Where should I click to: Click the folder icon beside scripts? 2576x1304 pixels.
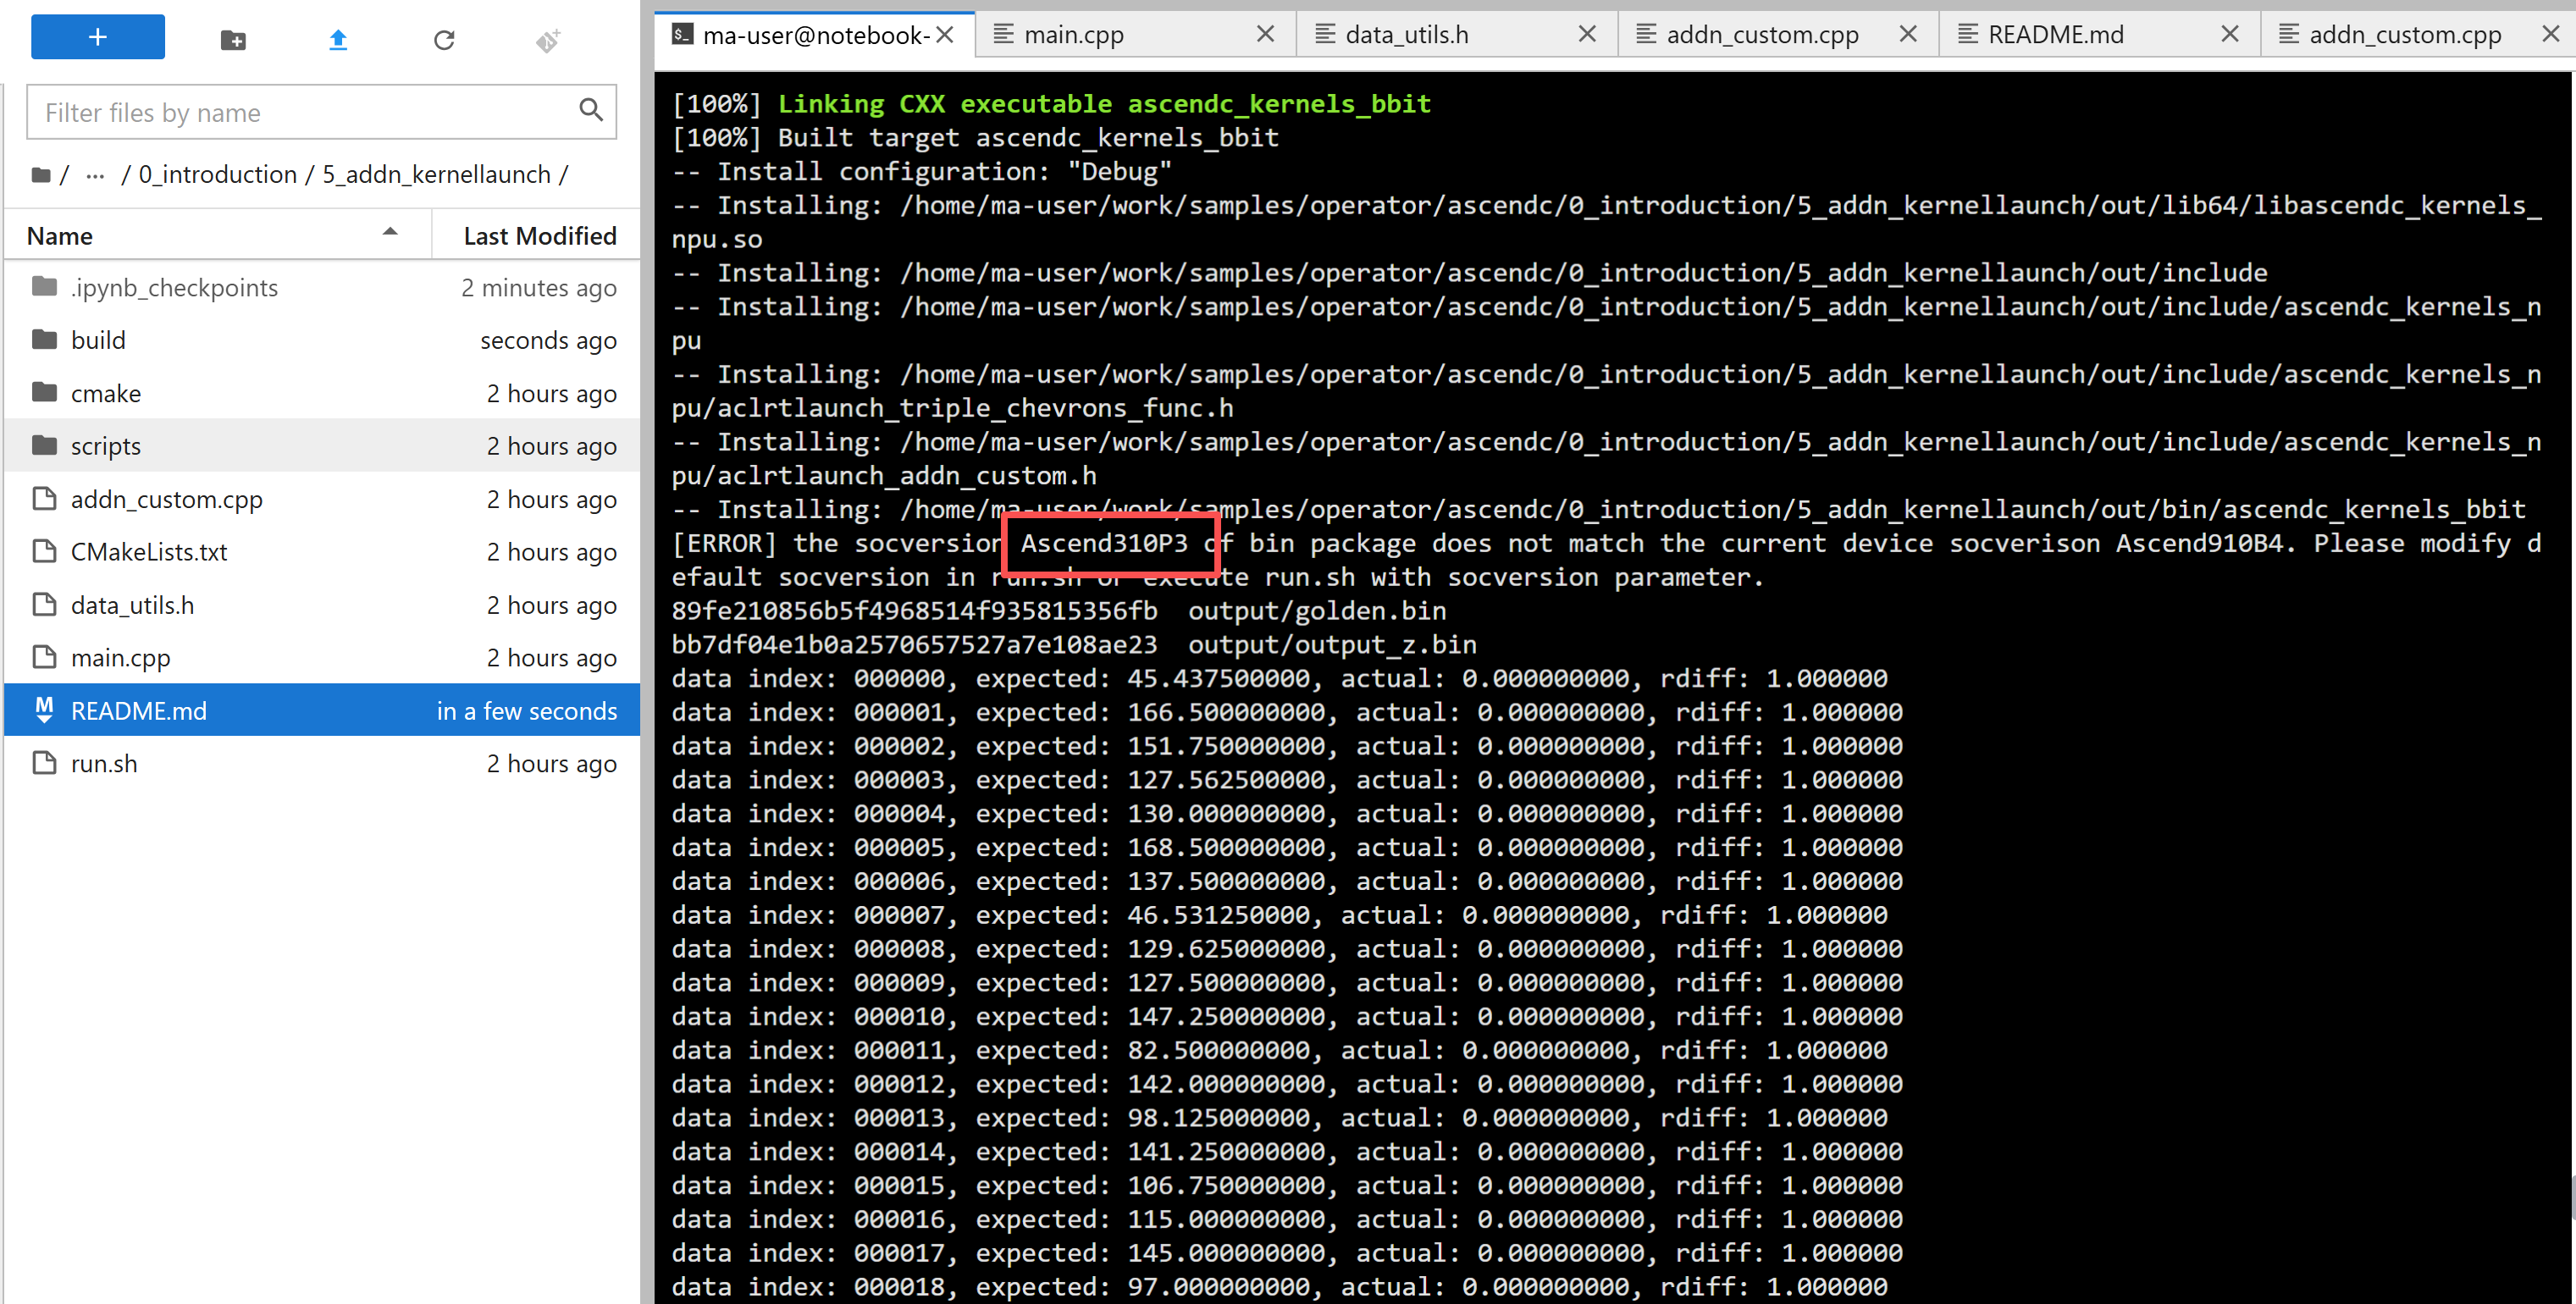click(44, 445)
